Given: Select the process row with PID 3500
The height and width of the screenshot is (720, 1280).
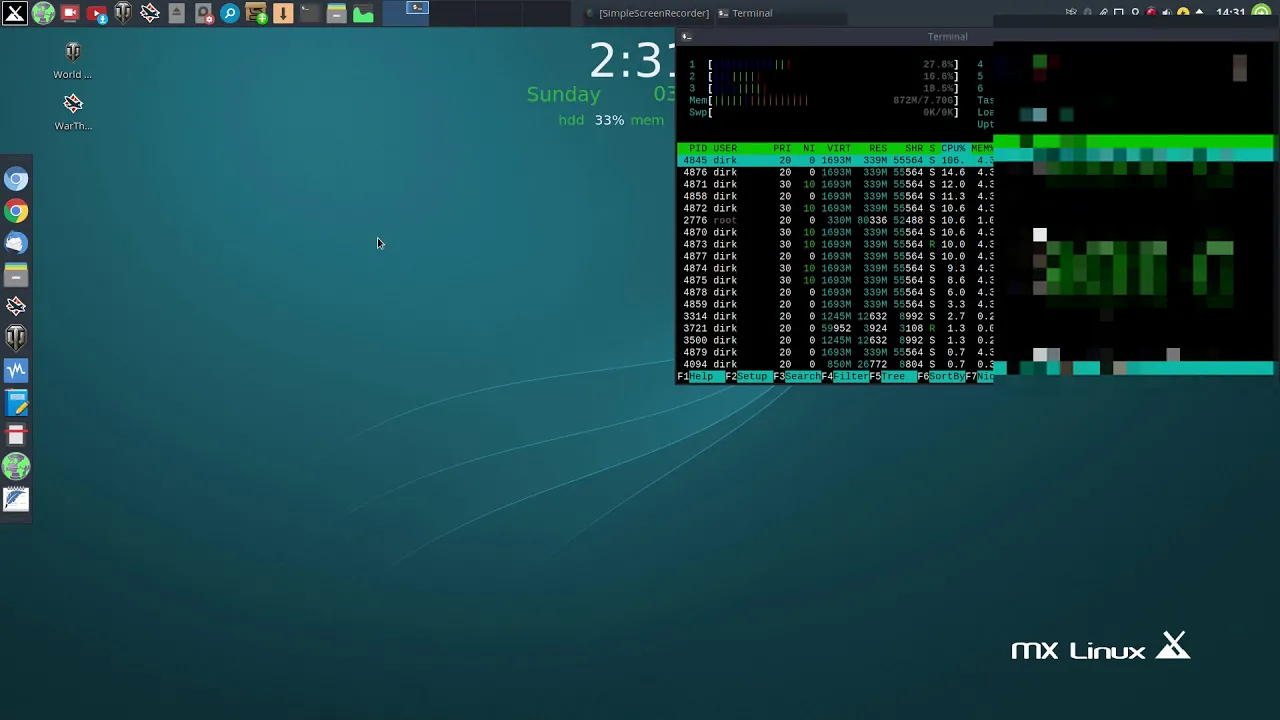Looking at the screenshot, I should click(x=835, y=340).
